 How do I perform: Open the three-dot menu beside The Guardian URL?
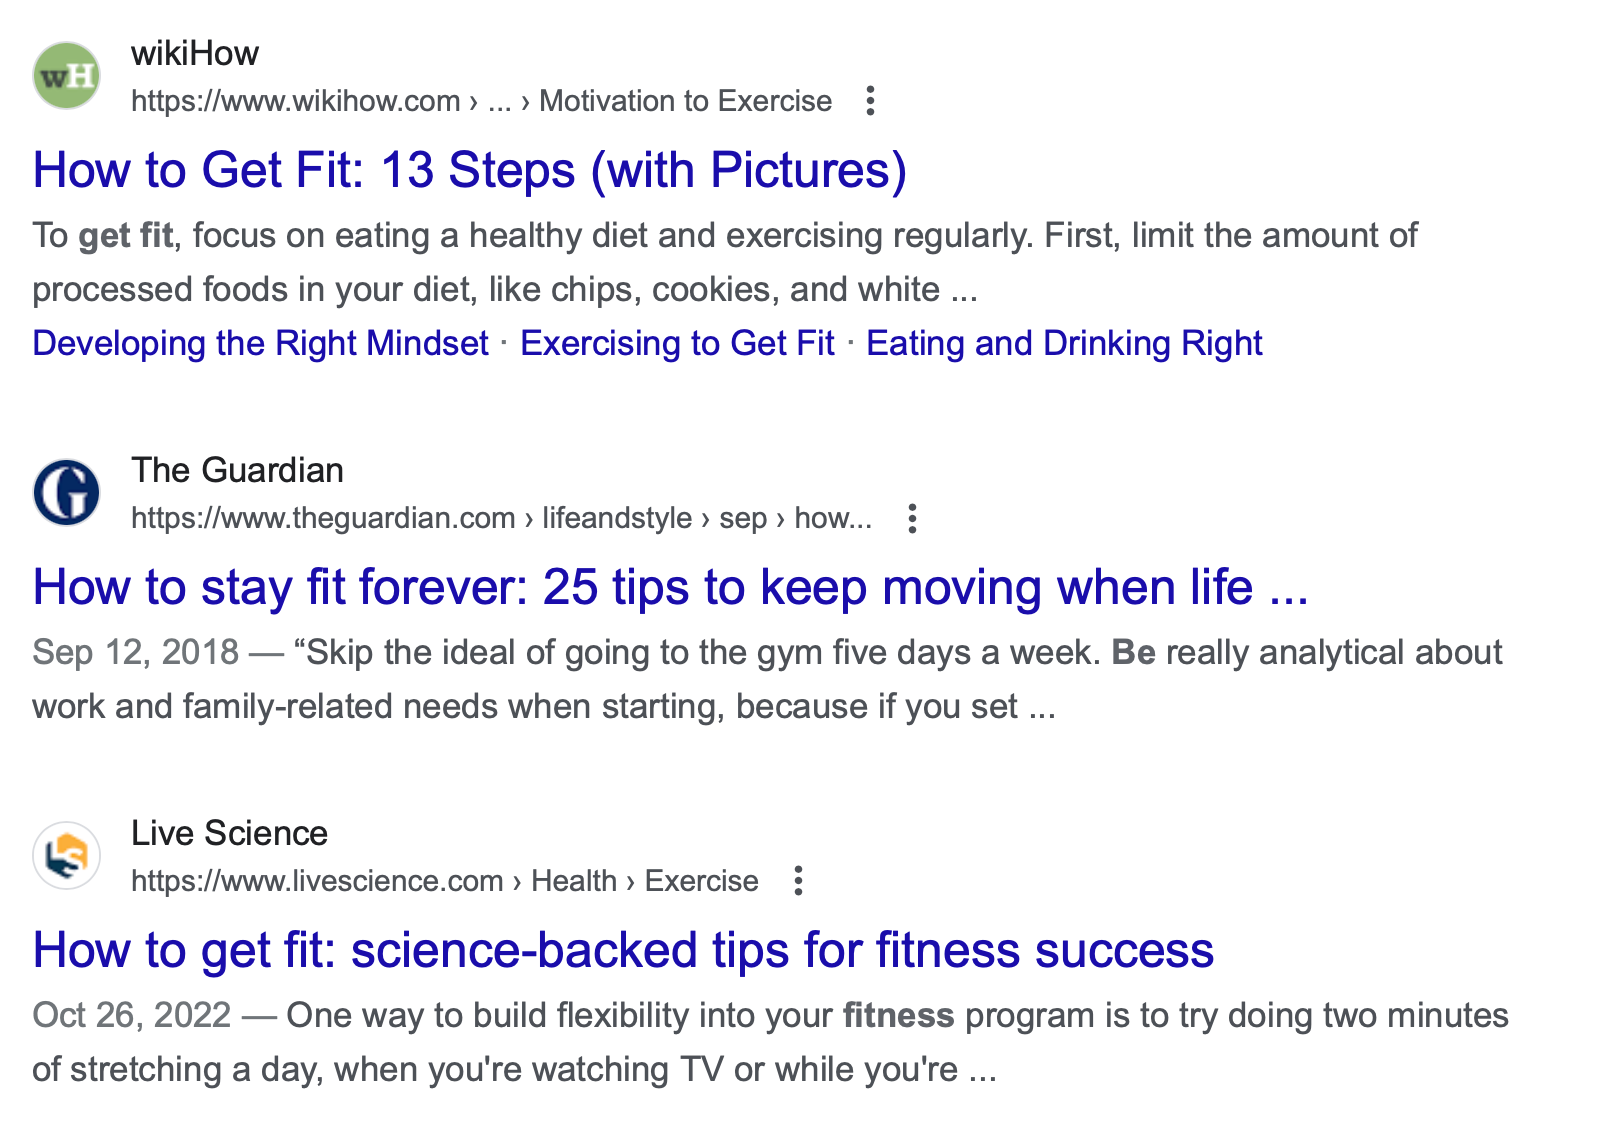(x=912, y=518)
